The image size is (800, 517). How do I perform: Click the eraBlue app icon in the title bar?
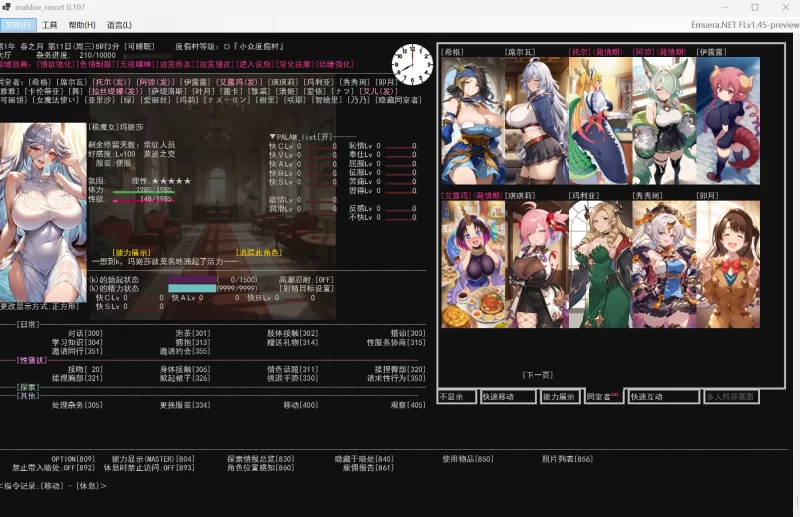tap(7, 7)
